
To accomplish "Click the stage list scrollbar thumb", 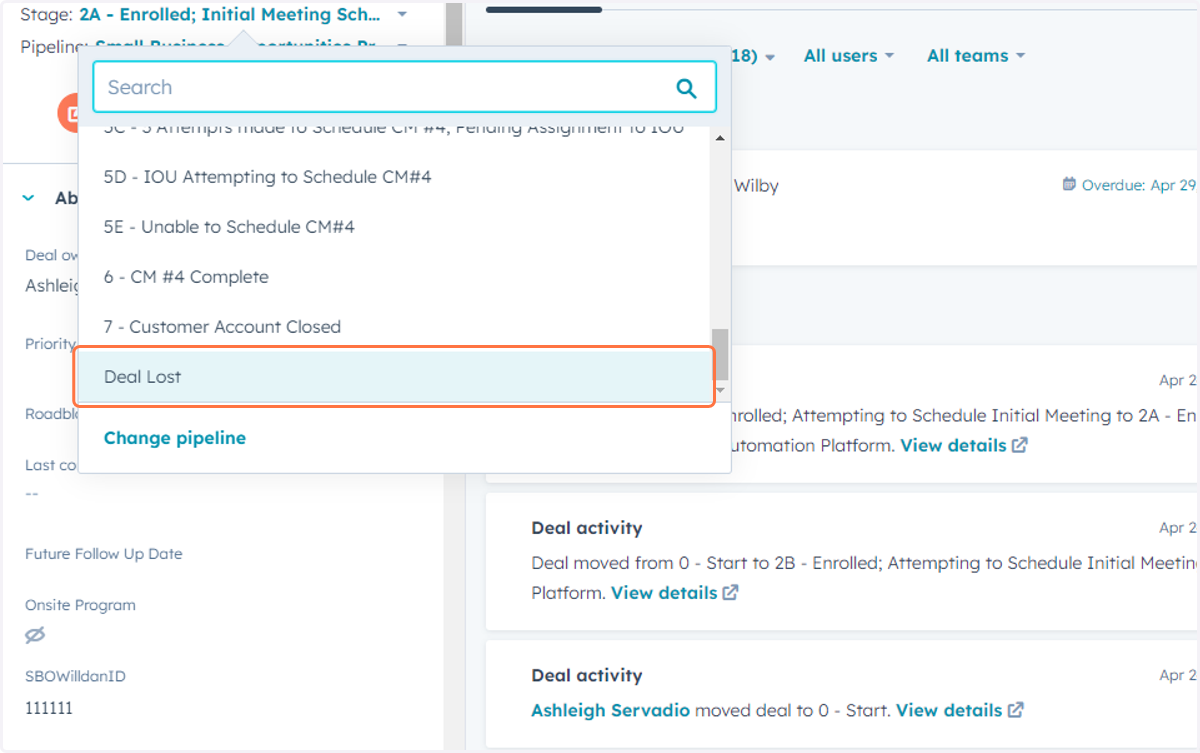I will [x=720, y=353].
